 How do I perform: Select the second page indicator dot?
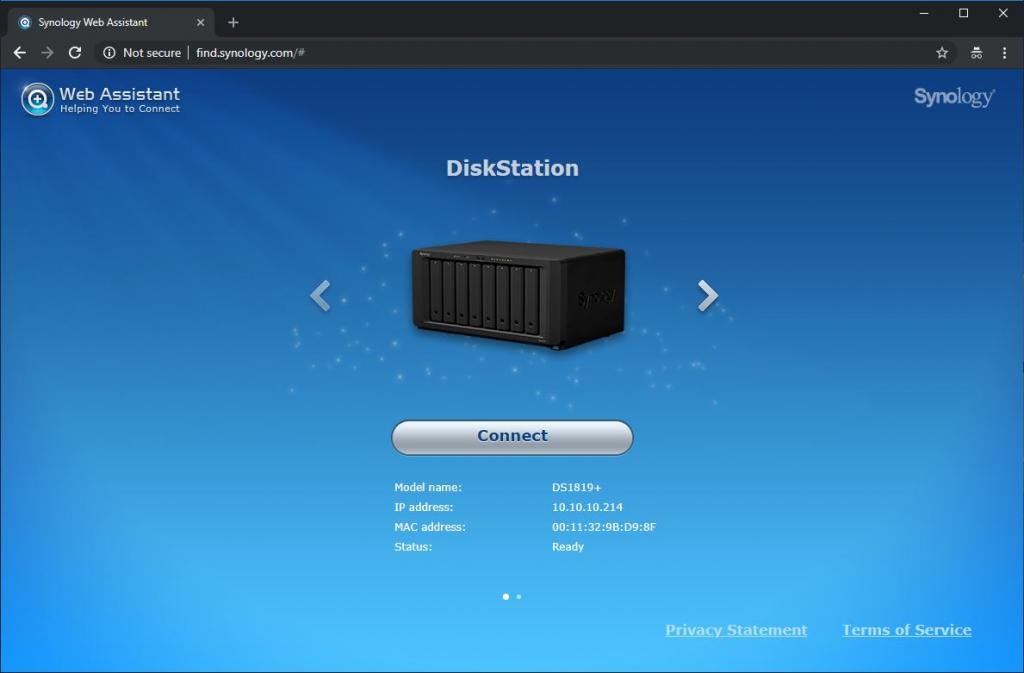[x=519, y=597]
